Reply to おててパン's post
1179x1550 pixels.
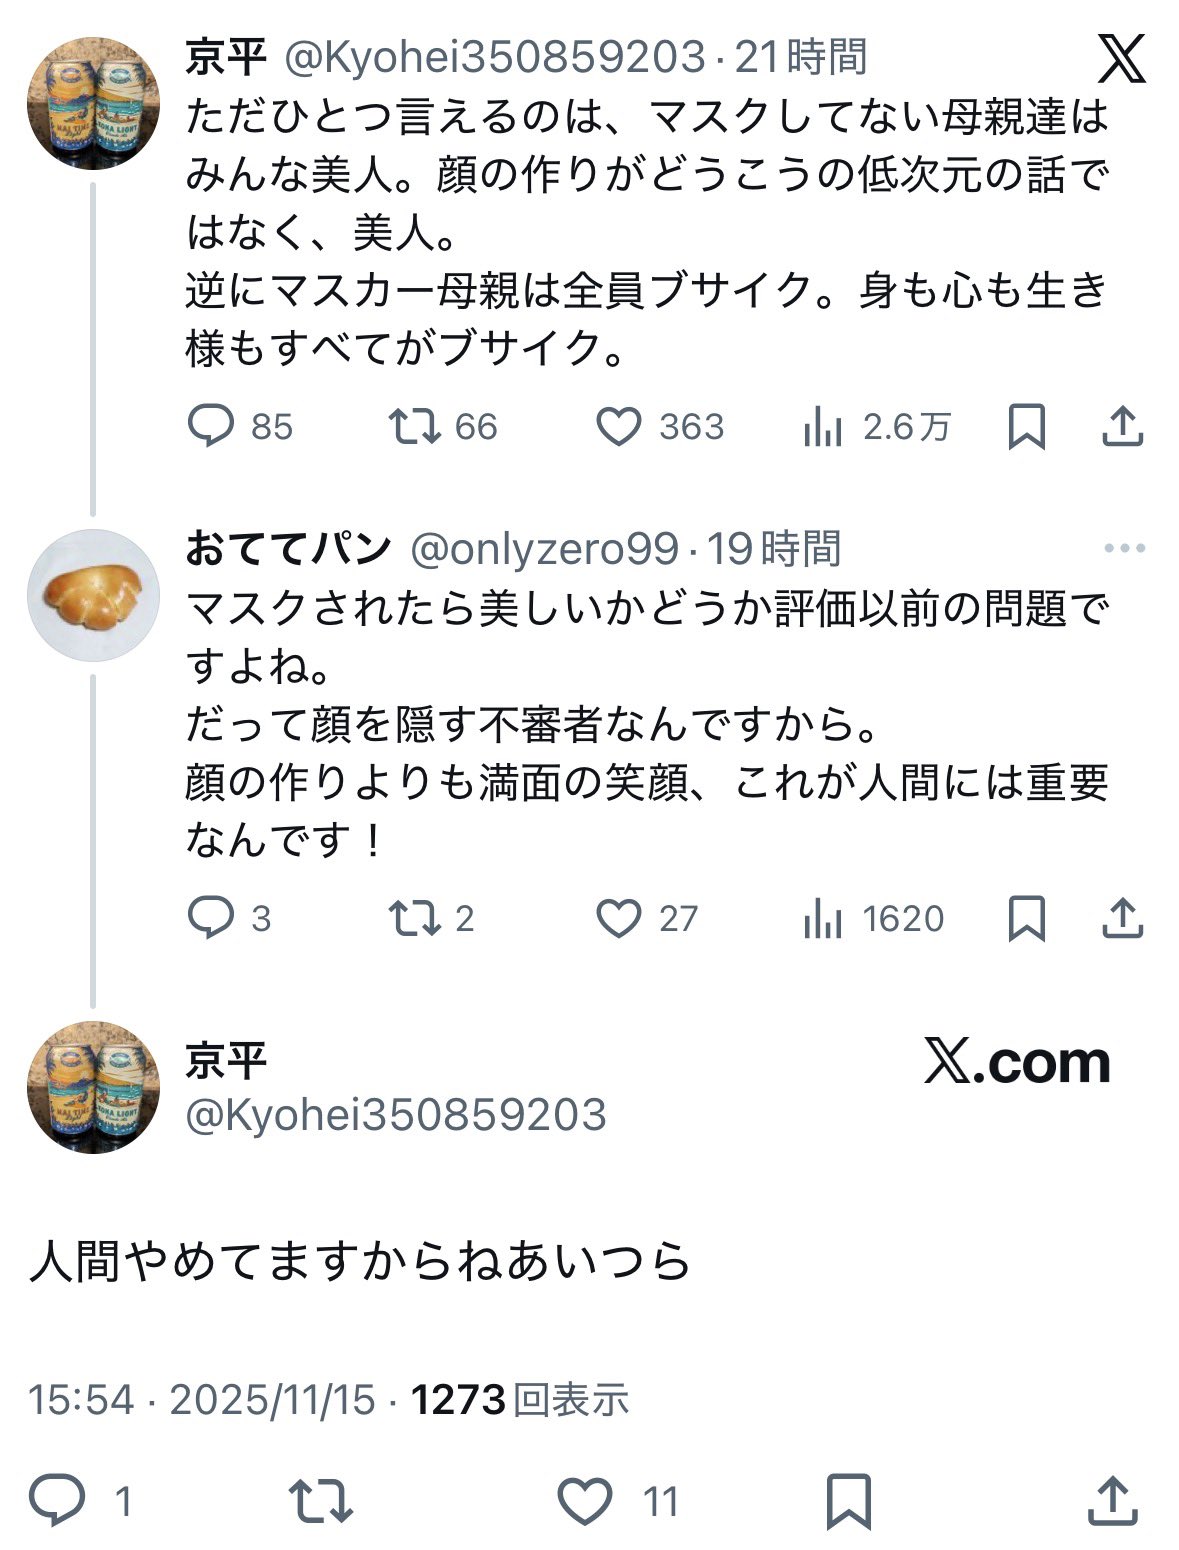[211, 918]
